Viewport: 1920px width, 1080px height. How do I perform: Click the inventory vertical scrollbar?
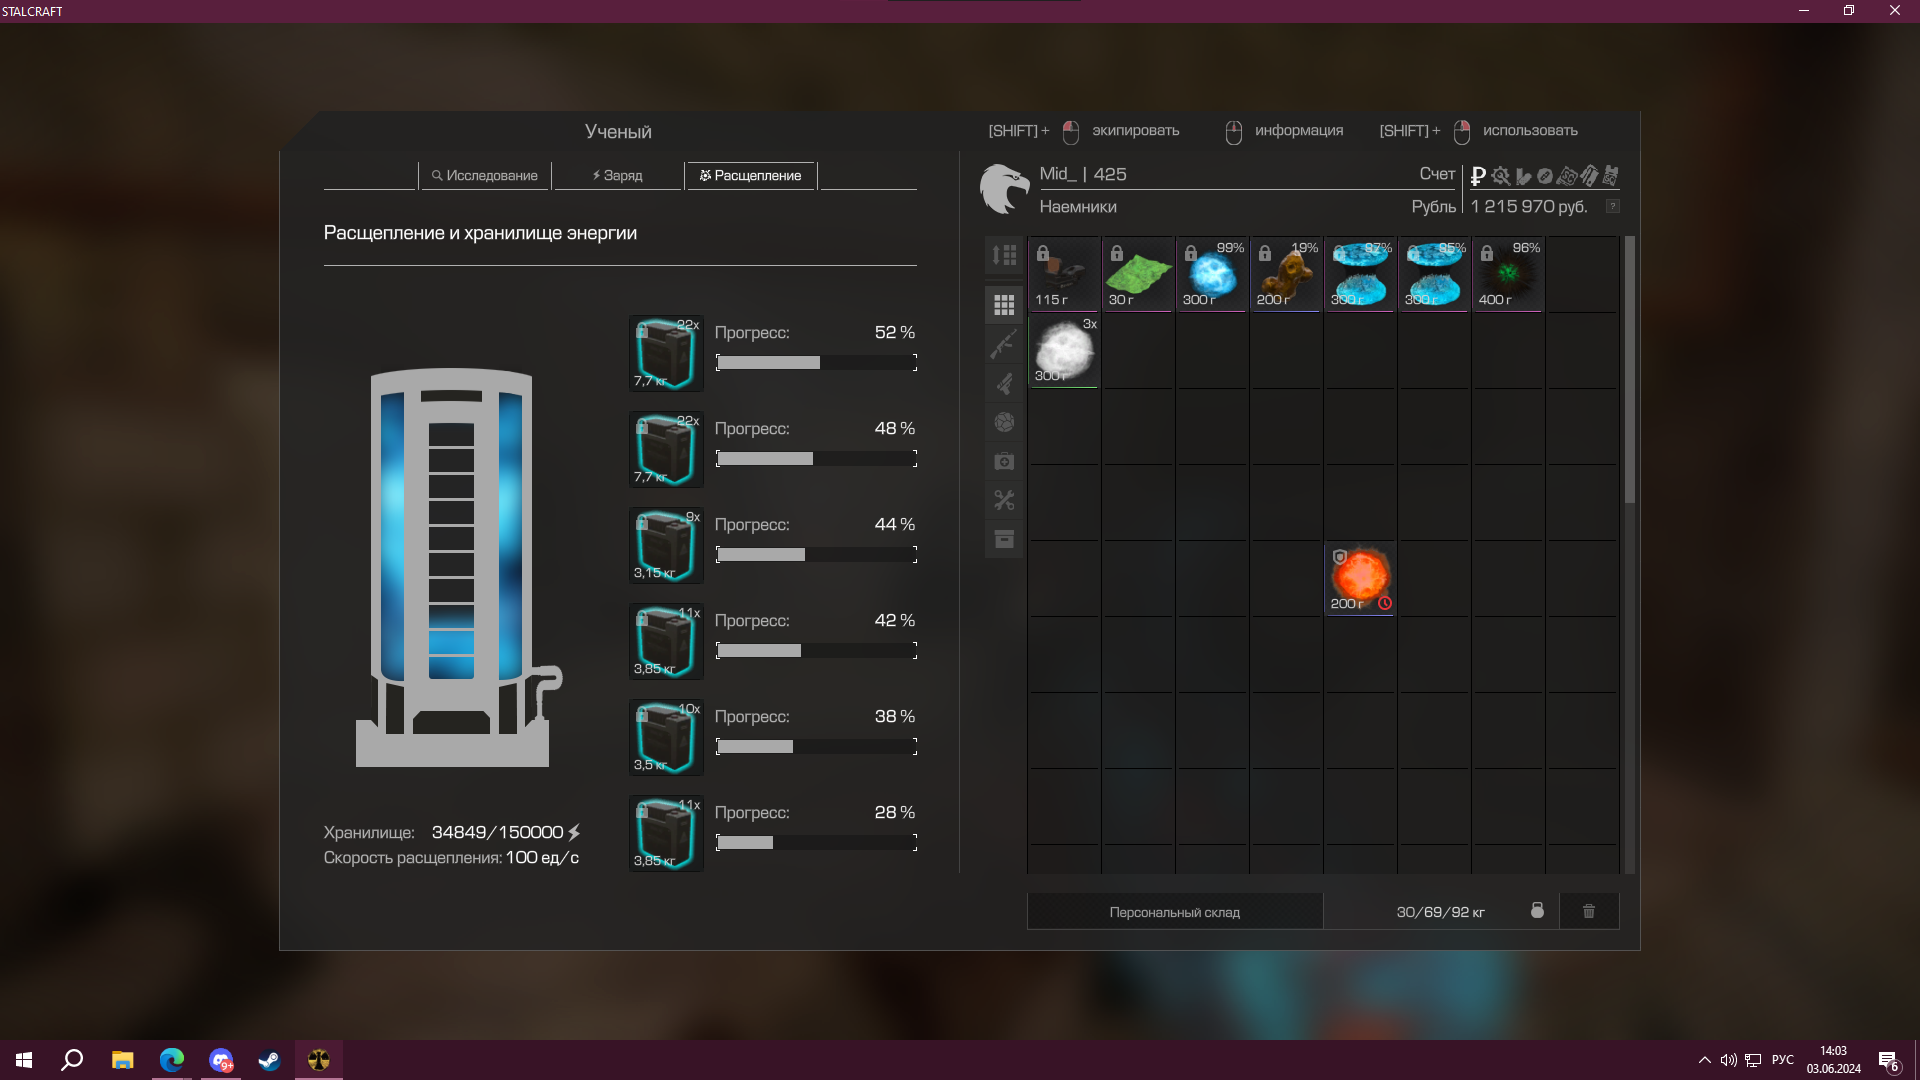coord(1629,370)
